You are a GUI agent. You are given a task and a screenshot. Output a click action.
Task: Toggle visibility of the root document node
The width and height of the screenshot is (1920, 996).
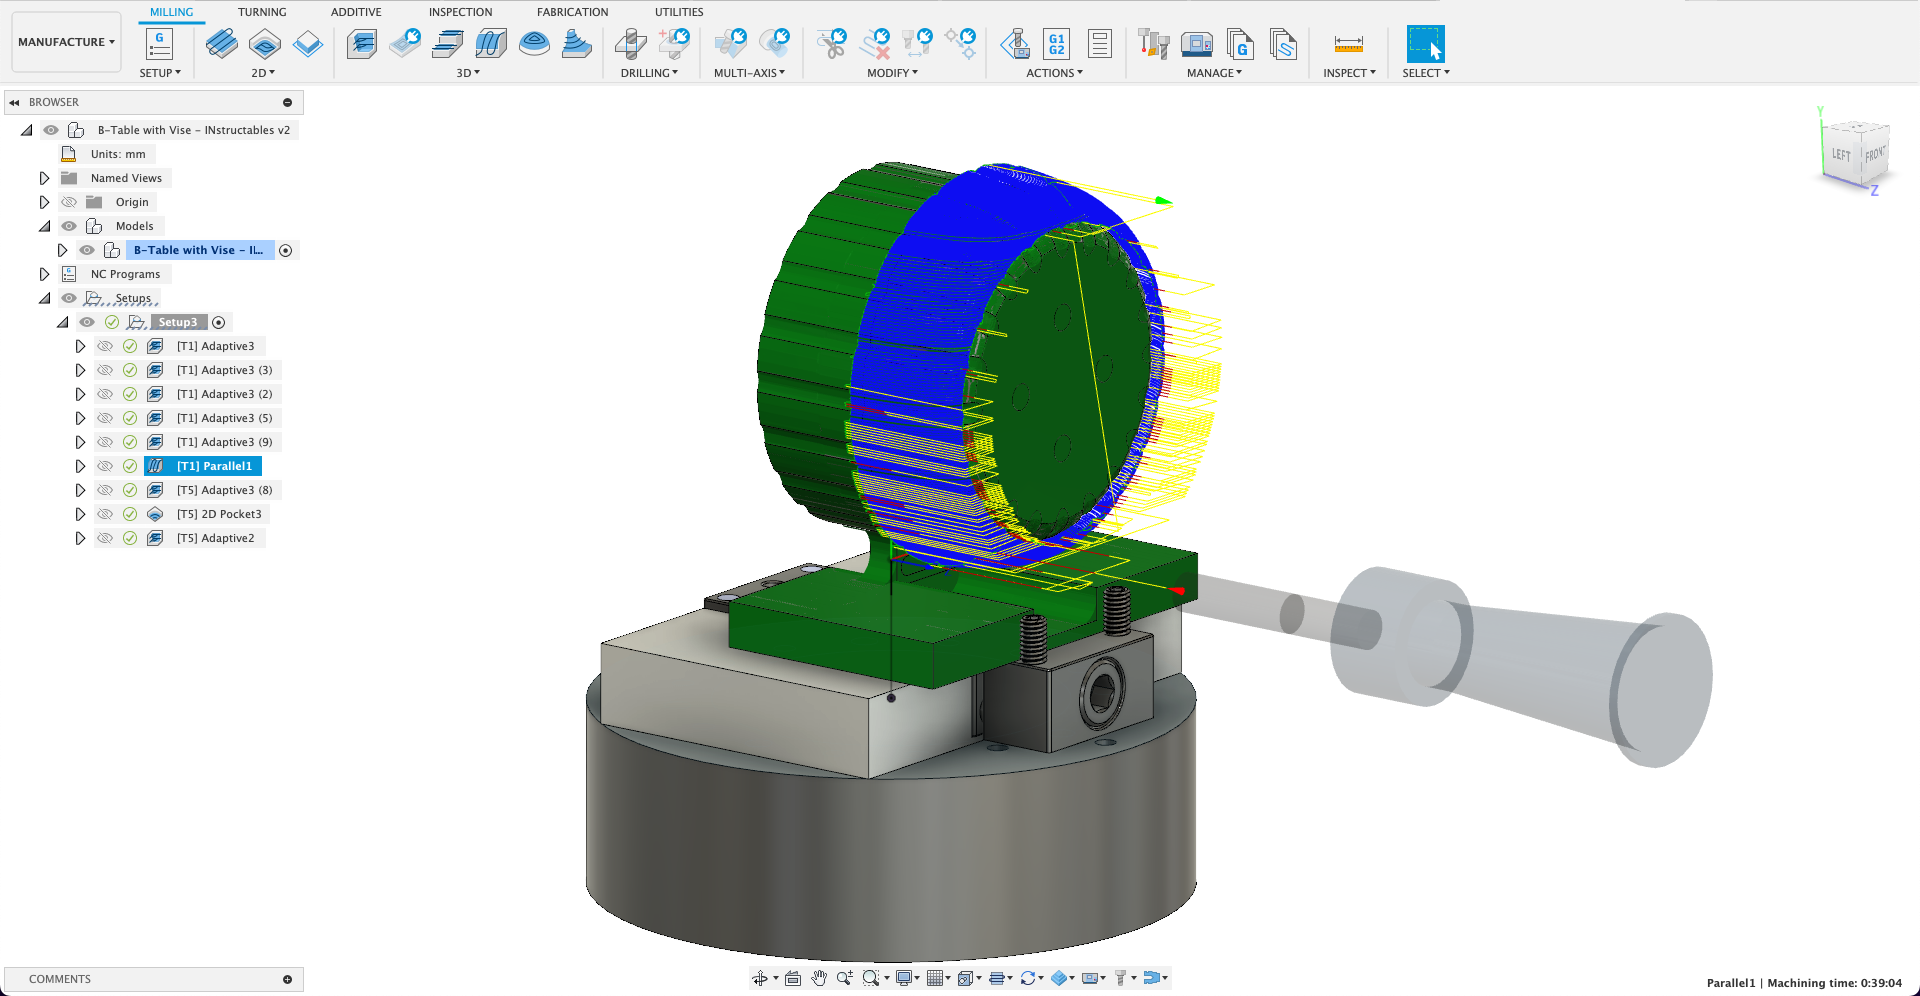[x=51, y=130]
